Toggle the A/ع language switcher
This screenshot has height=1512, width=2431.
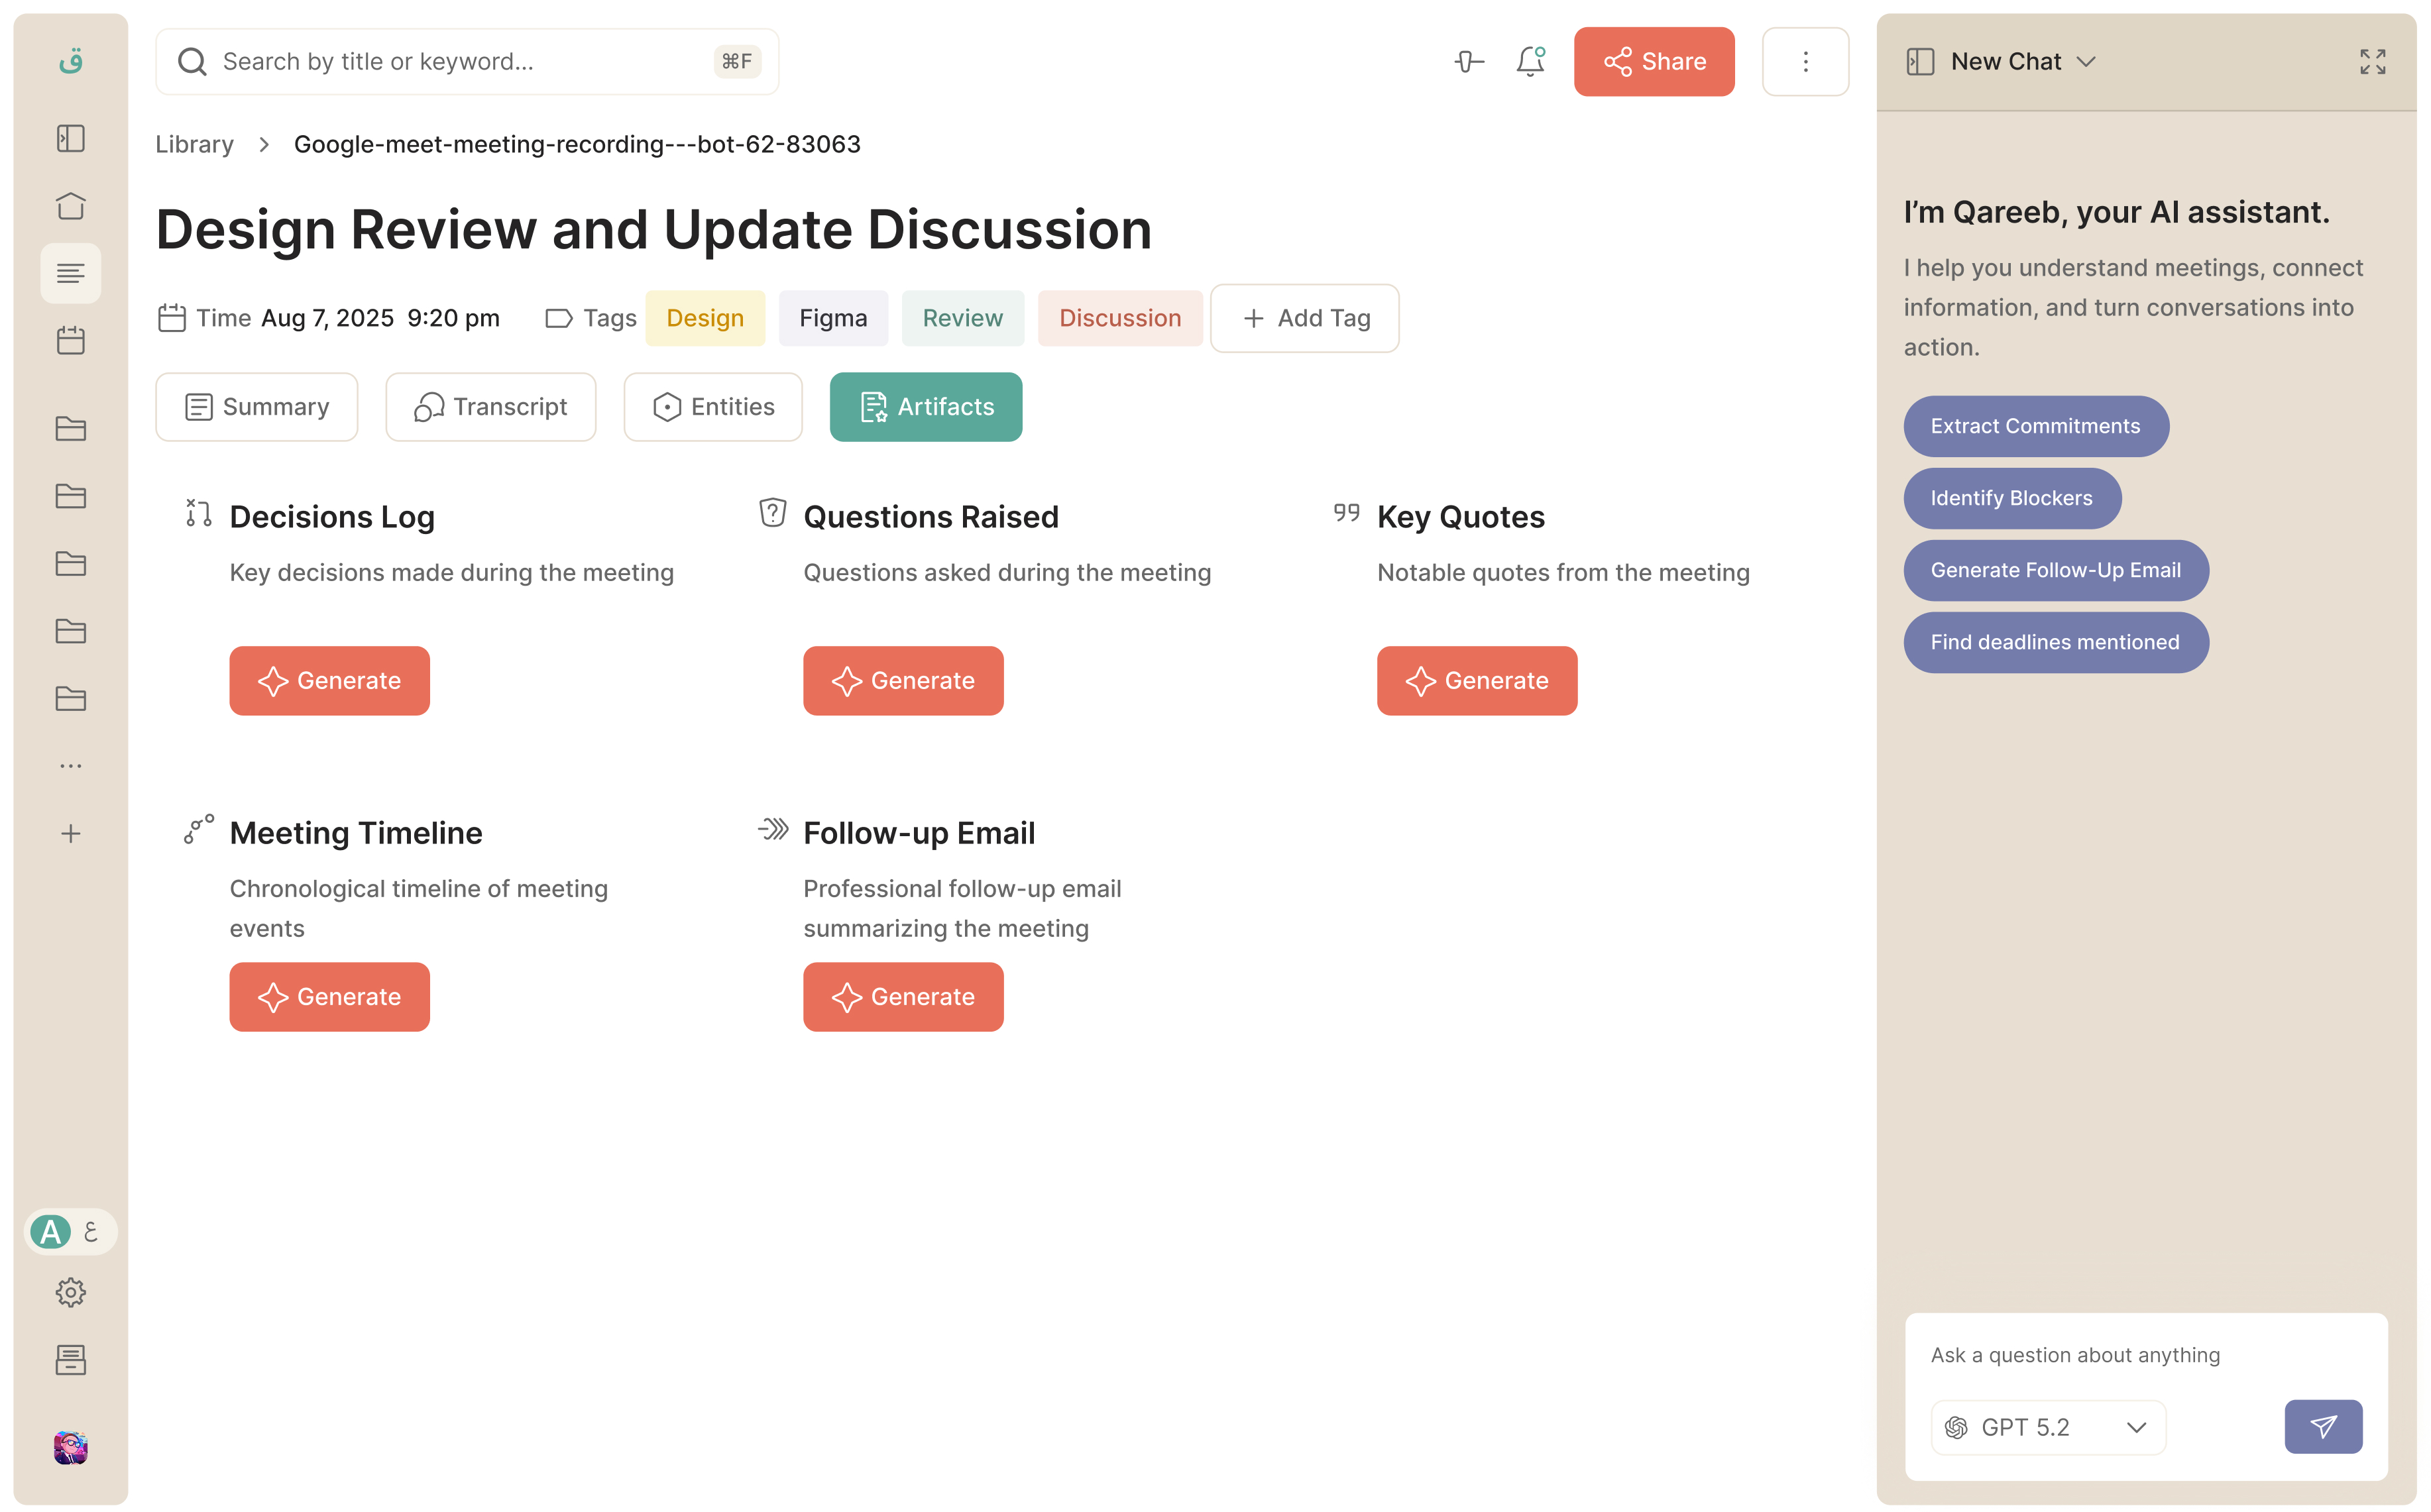[x=70, y=1231]
